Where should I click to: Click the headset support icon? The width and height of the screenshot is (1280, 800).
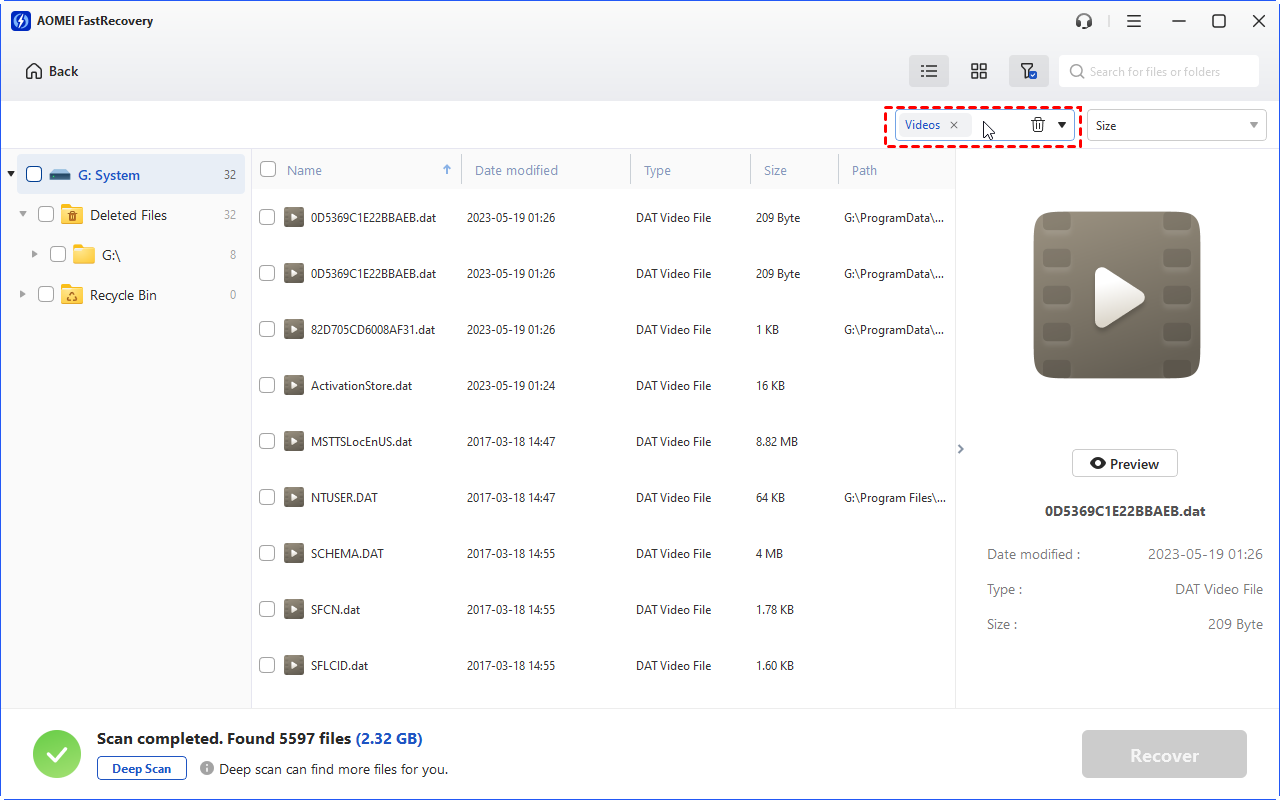(x=1084, y=20)
